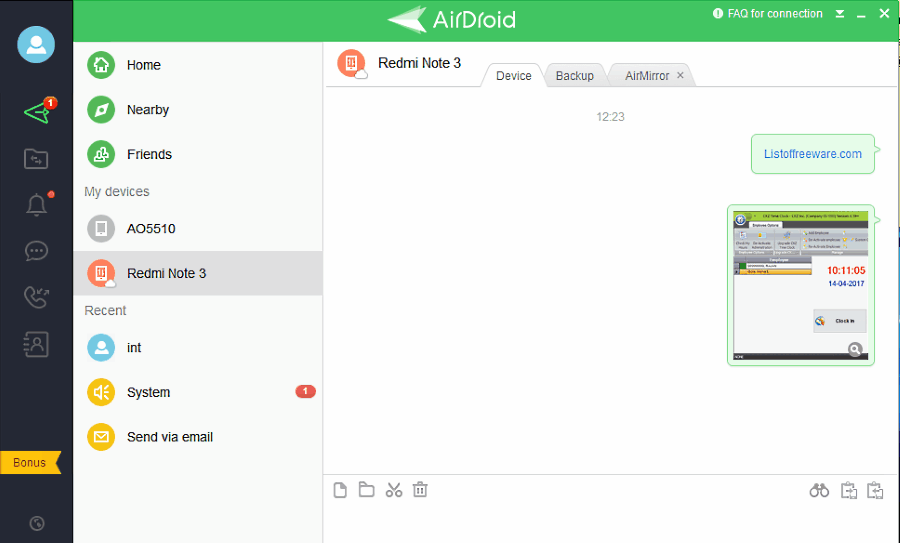
Task: Click the Nearby compass icon
Action: [101, 110]
